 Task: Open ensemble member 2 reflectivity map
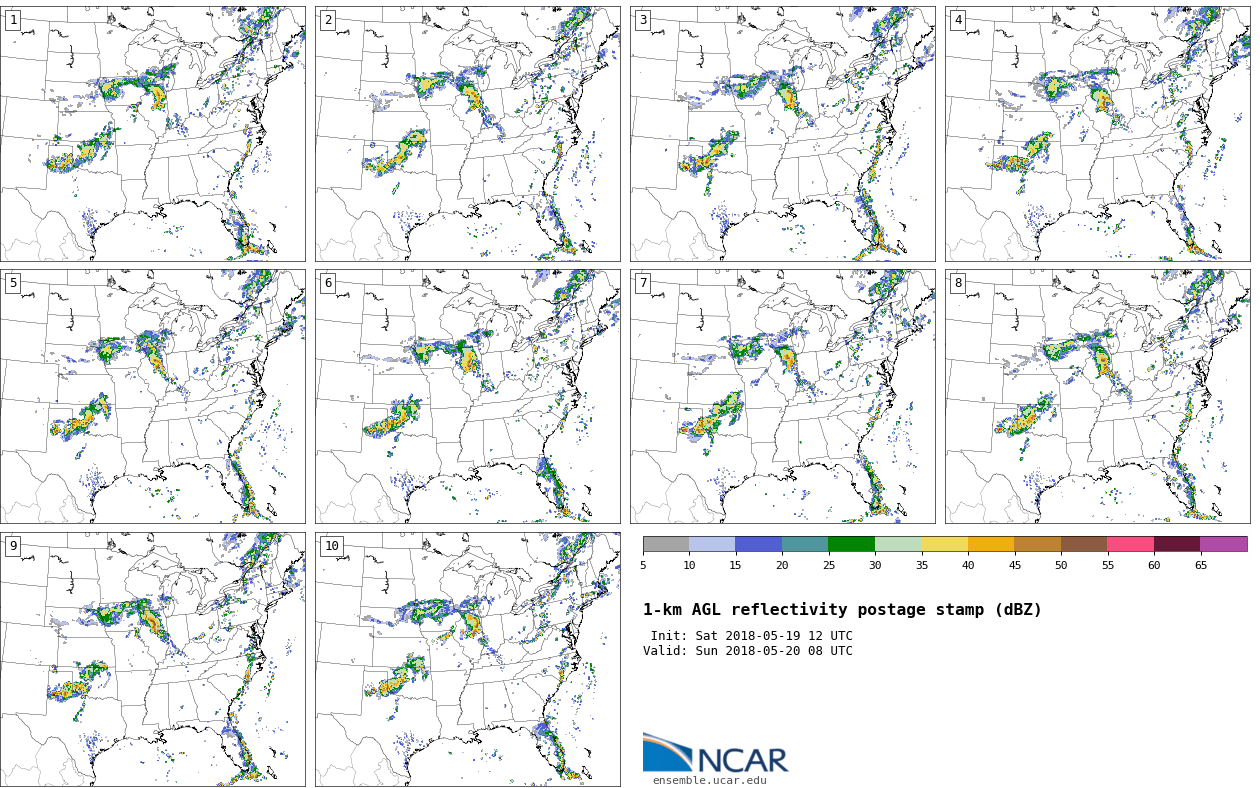[x=467, y=134]
